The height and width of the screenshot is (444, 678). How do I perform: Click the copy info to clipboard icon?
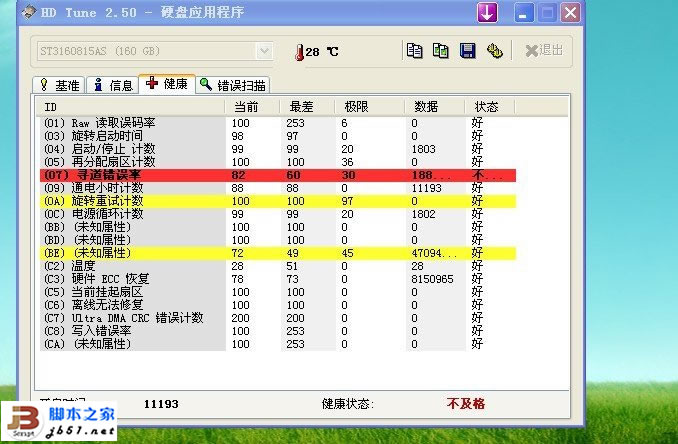point(414,51)
